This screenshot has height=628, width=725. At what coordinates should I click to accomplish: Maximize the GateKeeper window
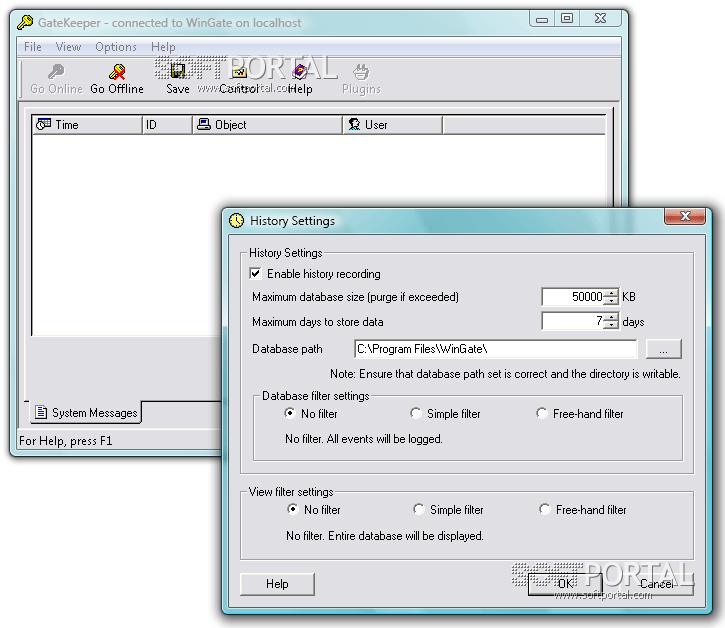[567, 18]
